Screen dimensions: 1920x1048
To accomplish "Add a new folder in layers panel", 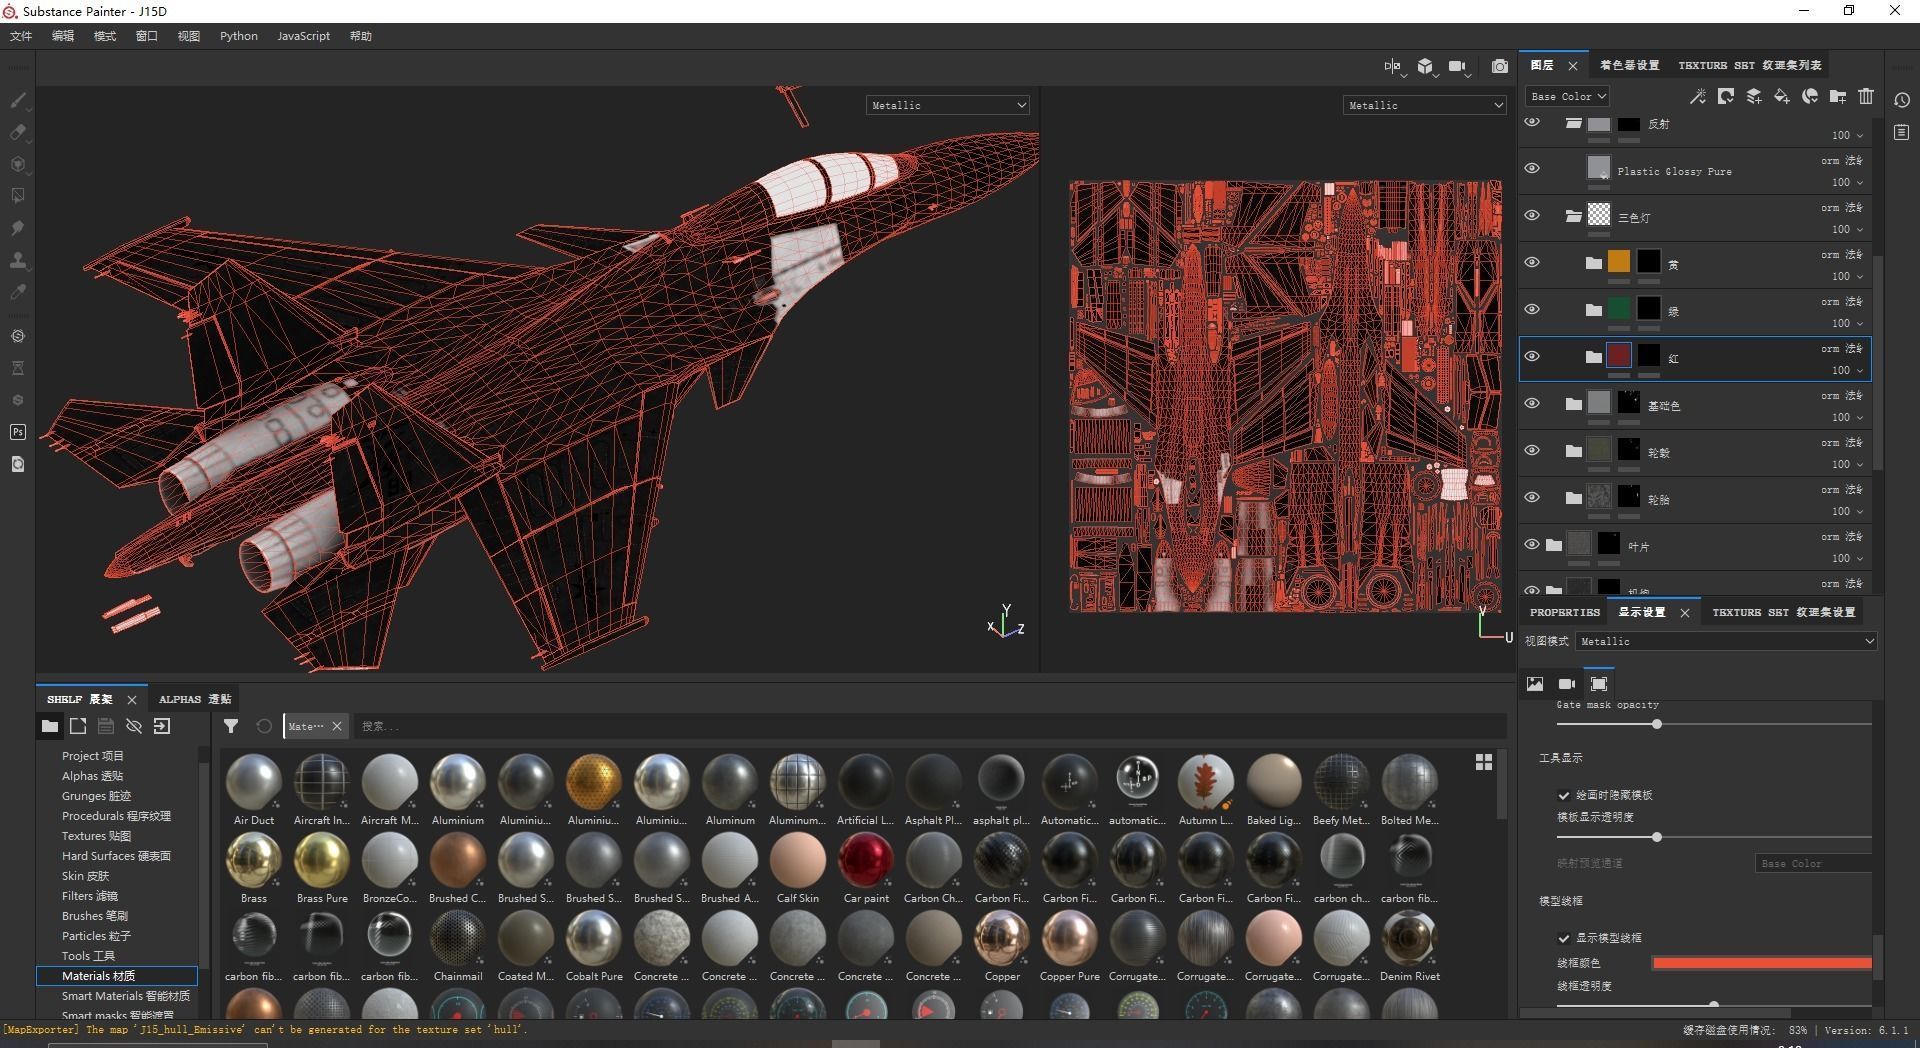I will pos(1838,96).
